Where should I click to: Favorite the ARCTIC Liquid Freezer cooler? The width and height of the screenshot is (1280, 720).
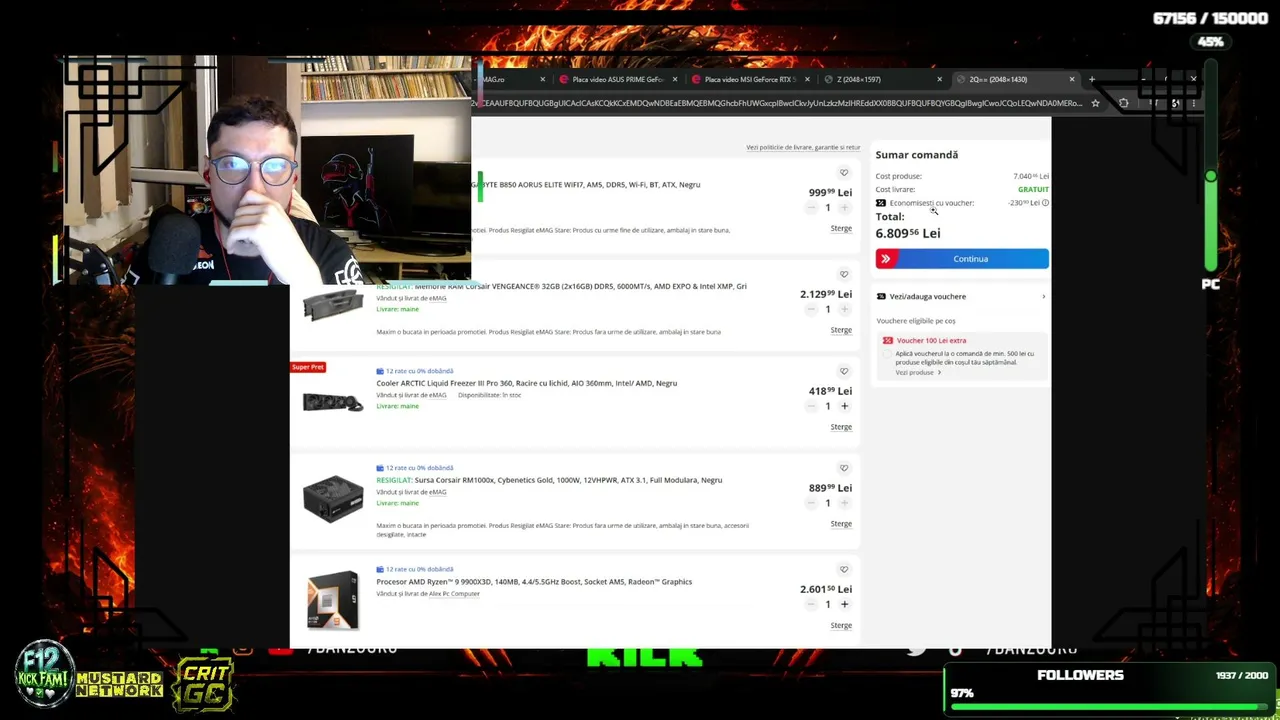[844, 371]
